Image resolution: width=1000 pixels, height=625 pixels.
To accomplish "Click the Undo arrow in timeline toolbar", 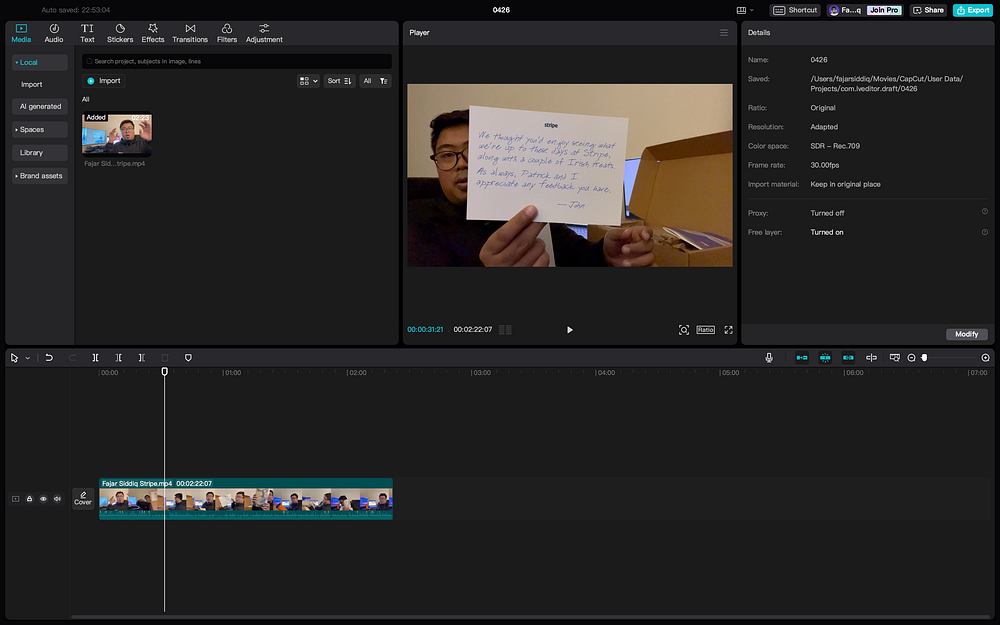I will pos(49,357).
